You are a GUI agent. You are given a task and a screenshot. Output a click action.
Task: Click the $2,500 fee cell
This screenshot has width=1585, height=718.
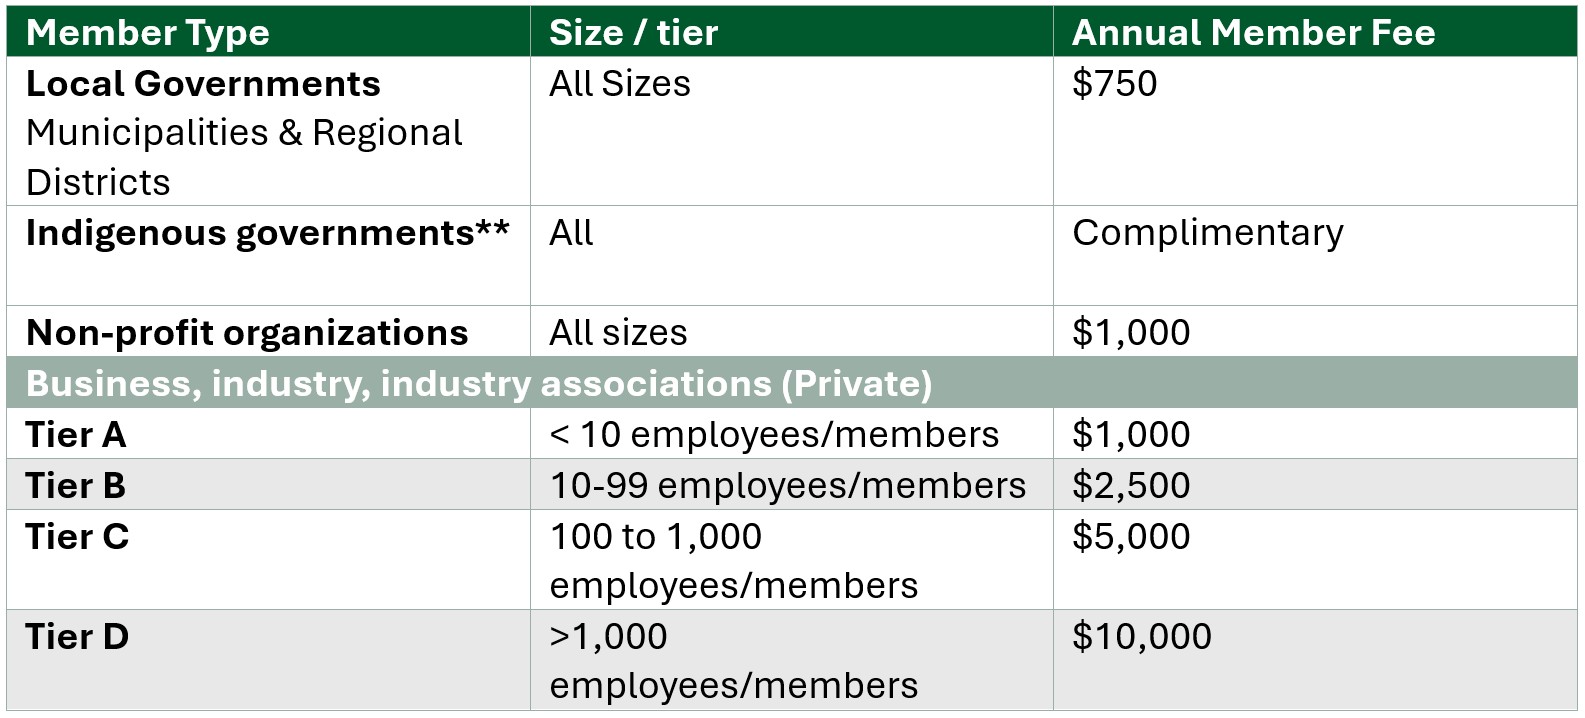point(1315,485)
